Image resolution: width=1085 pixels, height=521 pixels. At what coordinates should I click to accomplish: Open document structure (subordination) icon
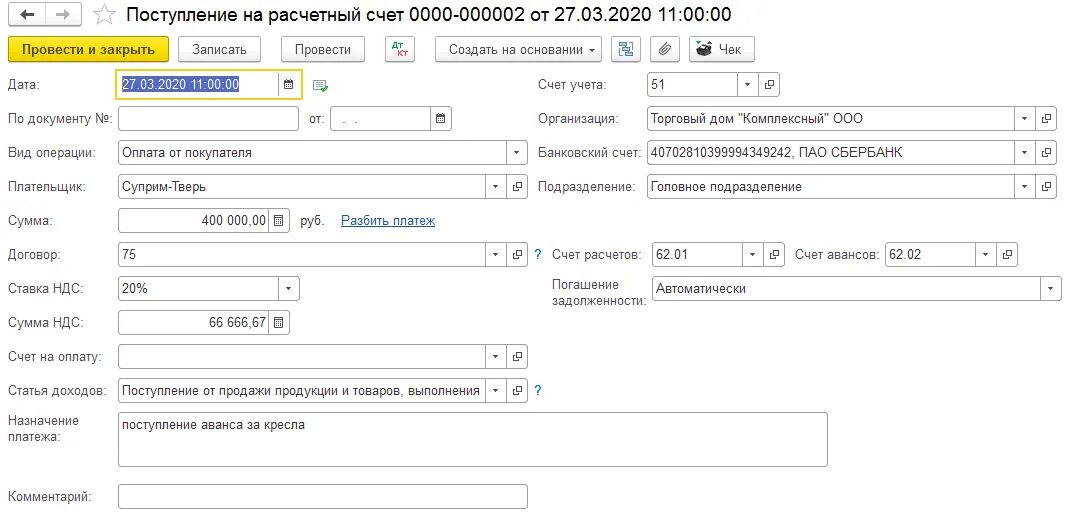(x=626, y=49)
